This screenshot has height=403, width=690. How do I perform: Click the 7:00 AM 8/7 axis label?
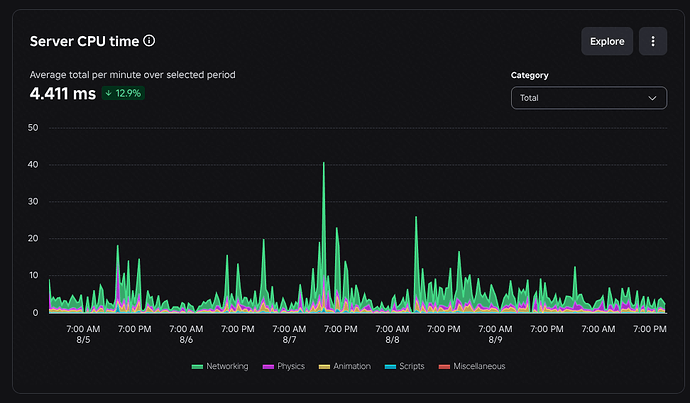click(289, 334)
